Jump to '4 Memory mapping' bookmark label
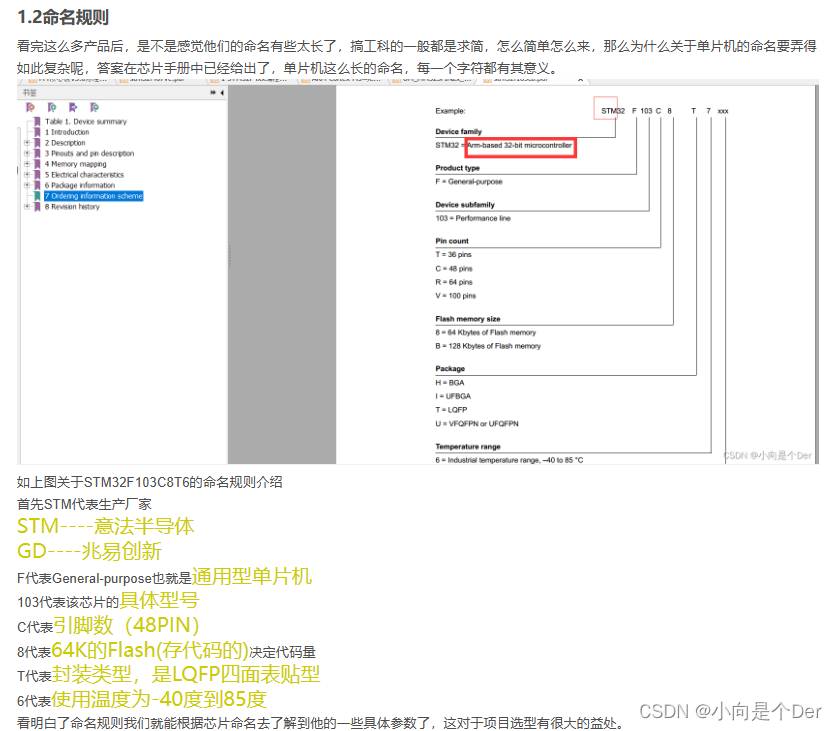 (x=75, y=164)
